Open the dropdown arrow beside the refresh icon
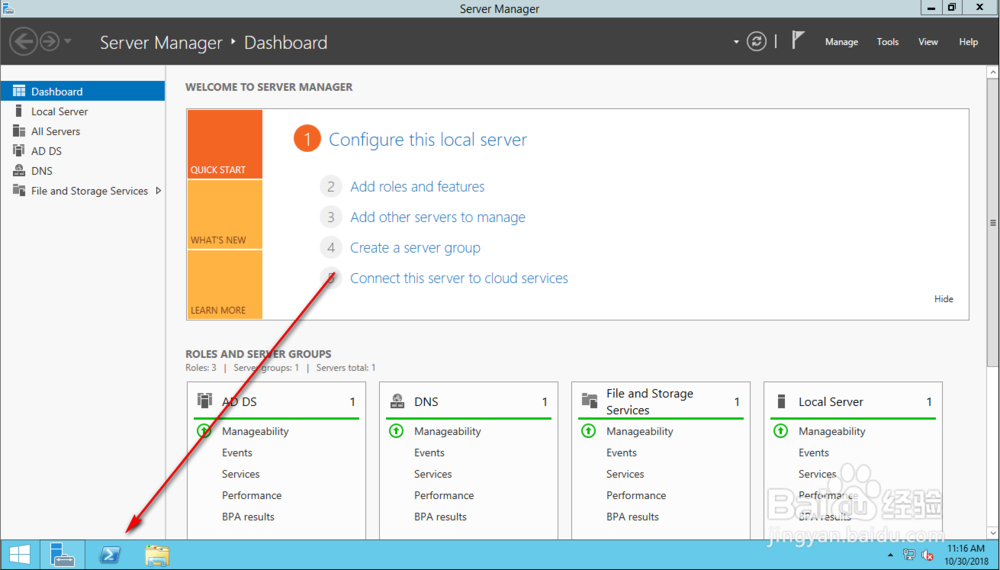1000x570 pixels. (x=736, y=42)
